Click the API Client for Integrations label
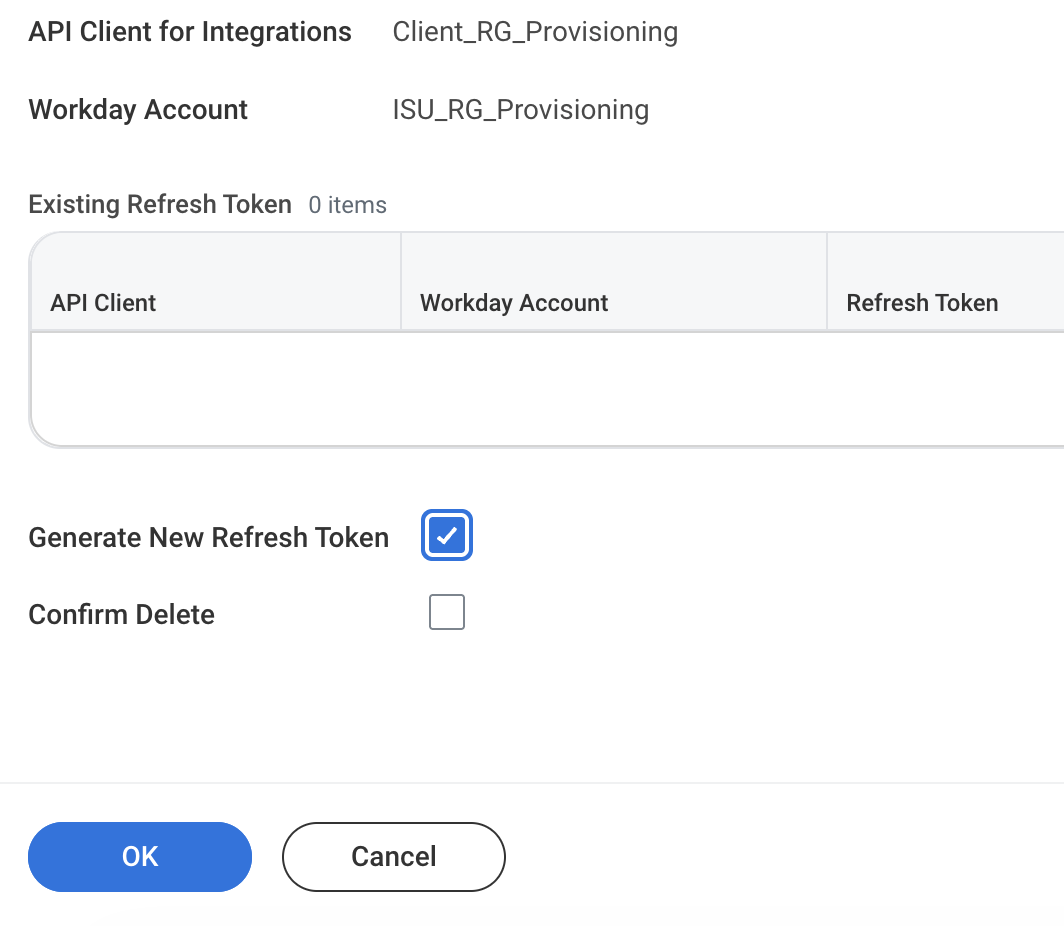1064x926 pixels. [190, 32]
